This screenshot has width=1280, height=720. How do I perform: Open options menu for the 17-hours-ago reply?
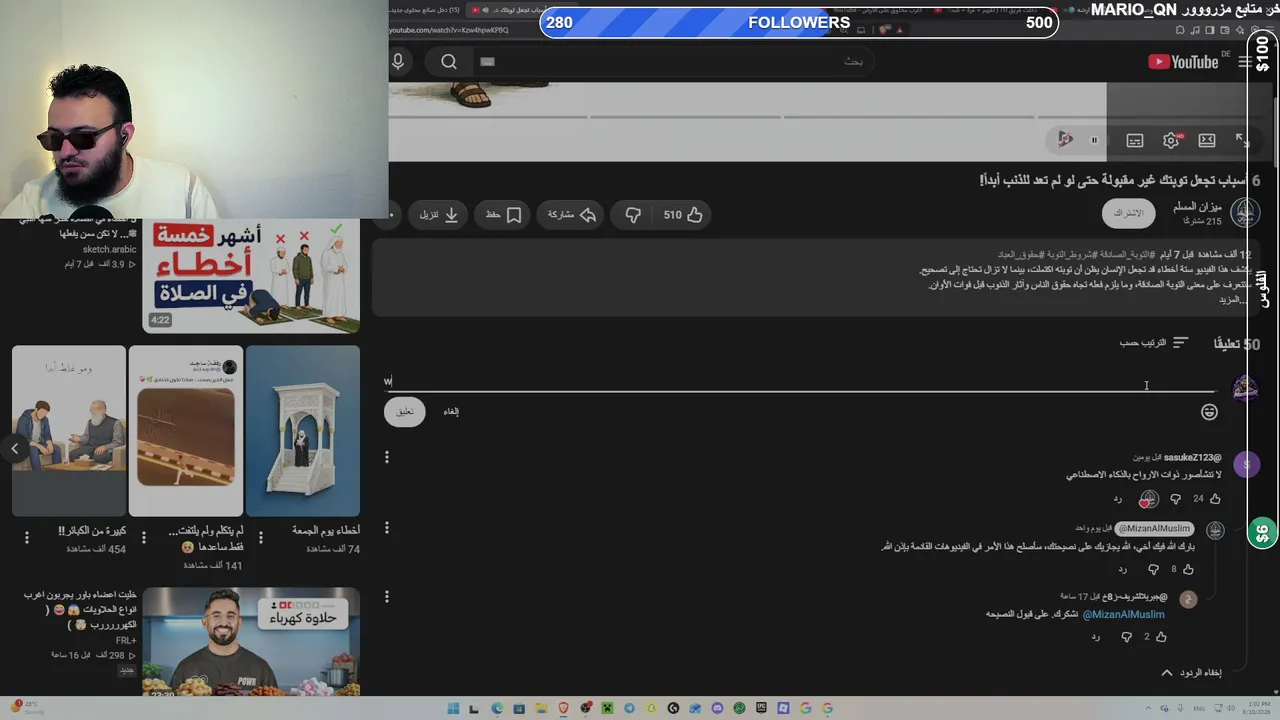[387, 596]
